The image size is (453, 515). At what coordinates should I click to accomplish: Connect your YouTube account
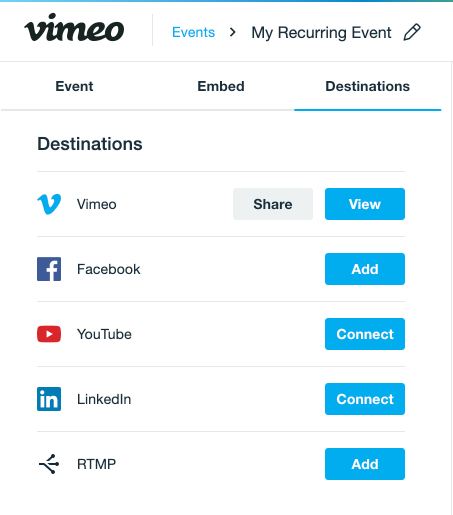click(x=365, y=334)
